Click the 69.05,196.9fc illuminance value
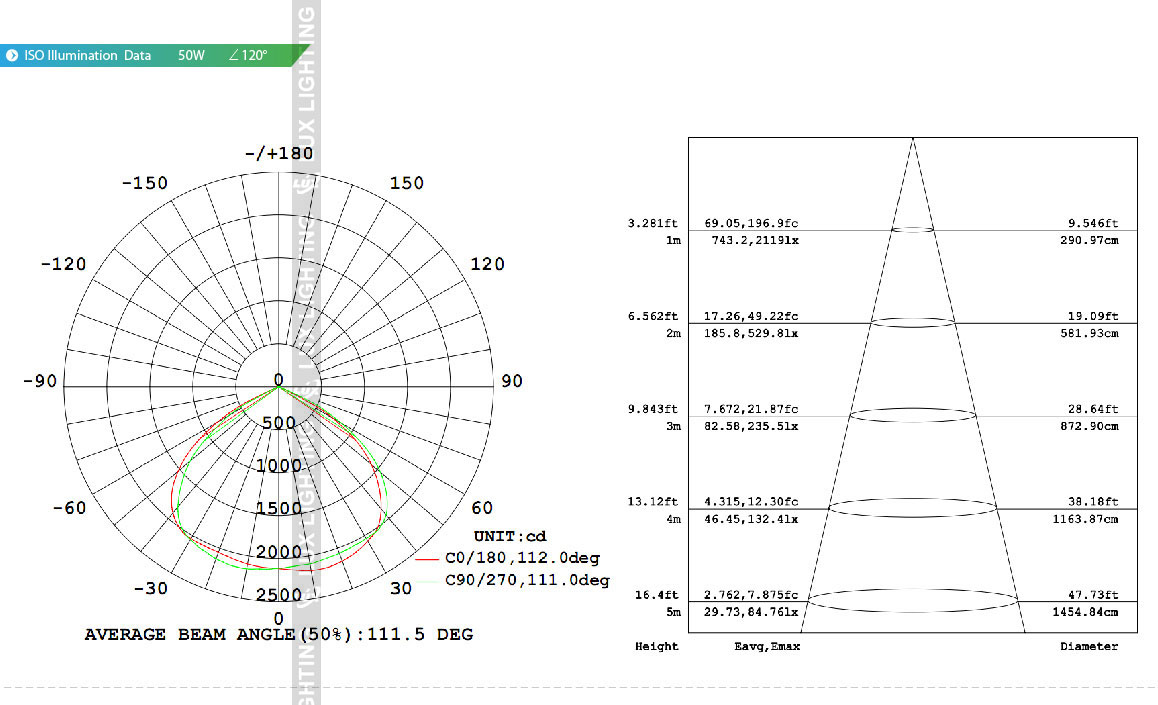The height and width of the screenshot is (705, 1158). click(751, 223)
